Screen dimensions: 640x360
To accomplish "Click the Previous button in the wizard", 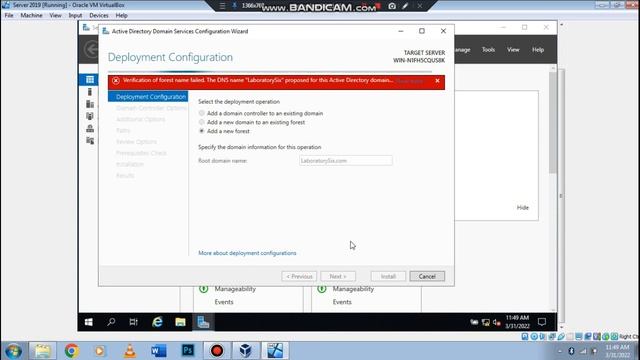I will (299, 276).
